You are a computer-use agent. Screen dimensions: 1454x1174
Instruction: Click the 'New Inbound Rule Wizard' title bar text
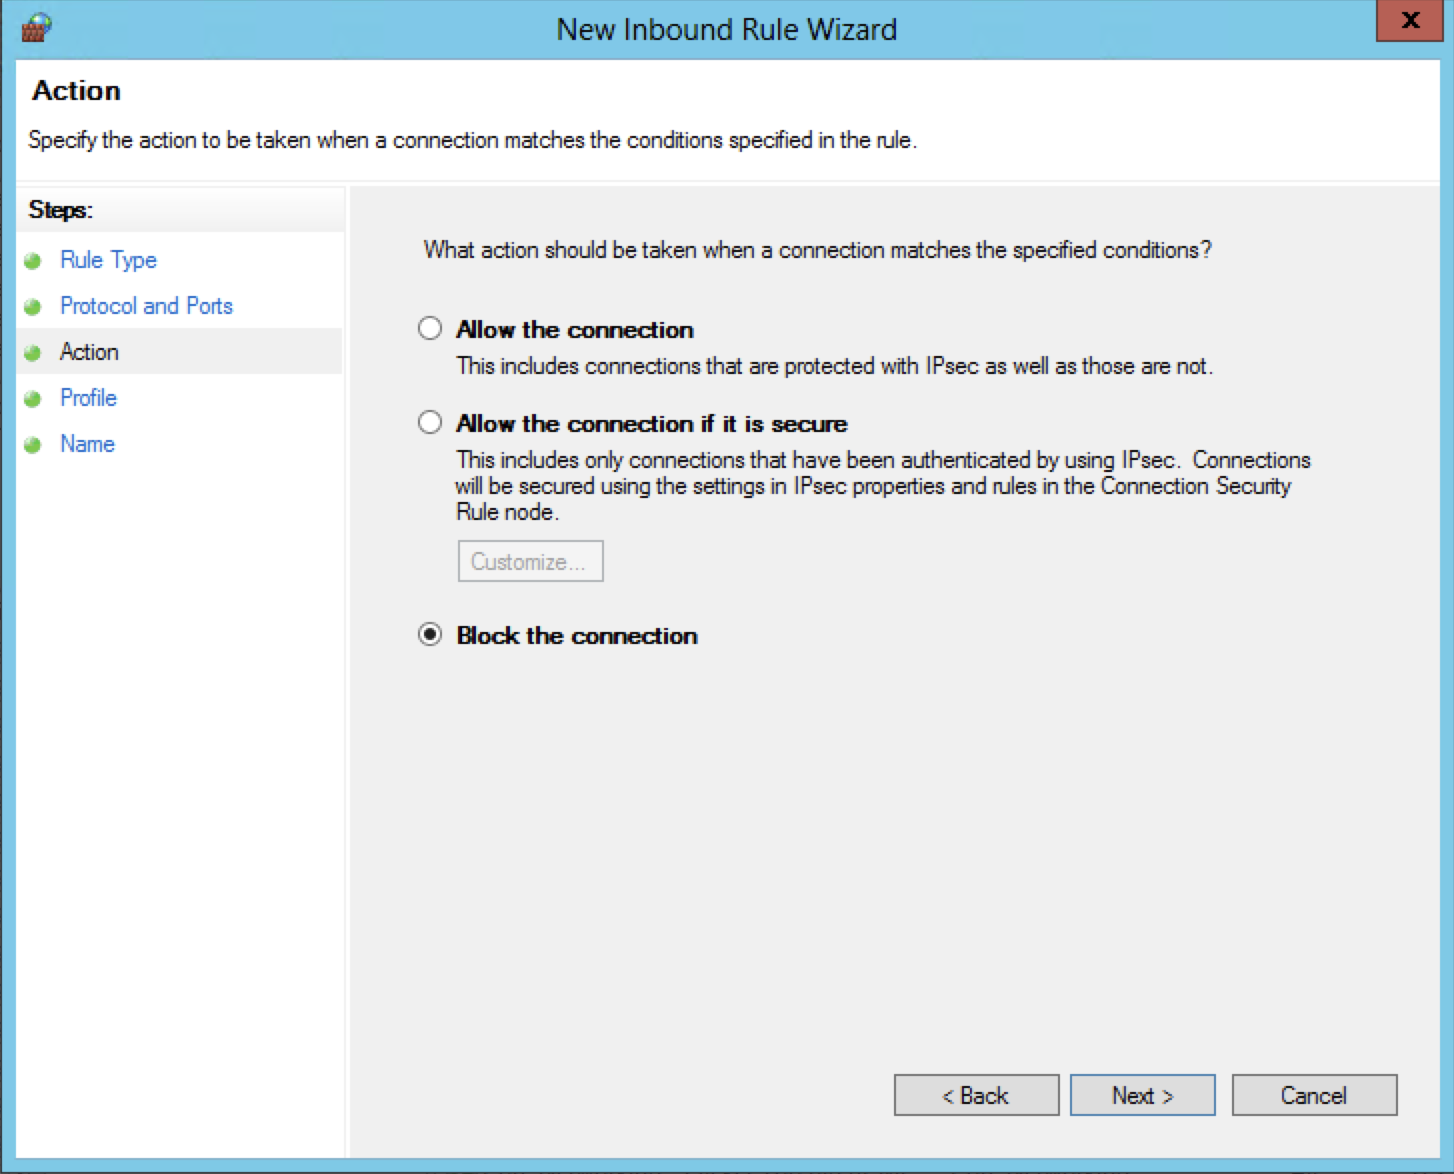(726, 29)
